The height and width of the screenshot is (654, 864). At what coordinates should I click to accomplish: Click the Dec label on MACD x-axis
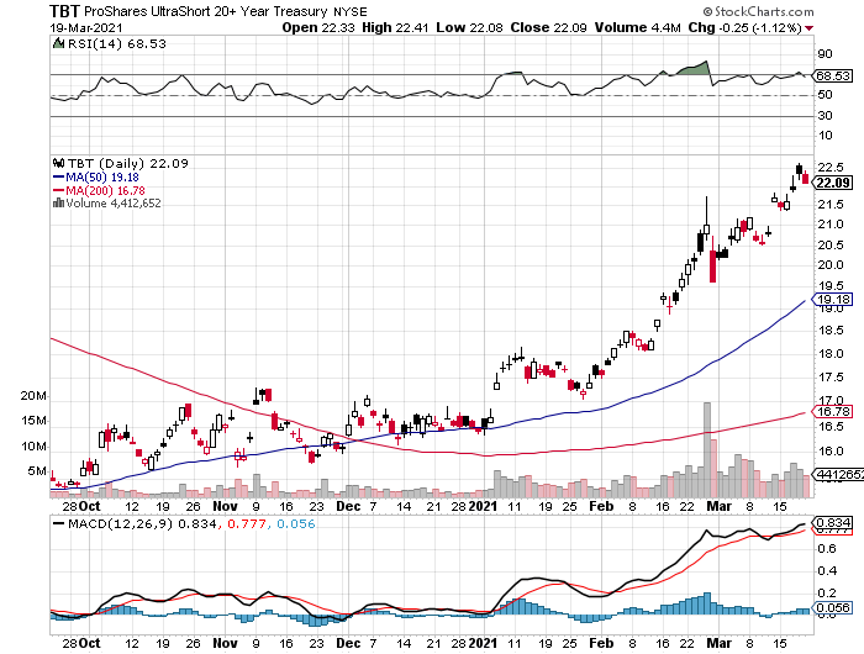pos(348,643)
